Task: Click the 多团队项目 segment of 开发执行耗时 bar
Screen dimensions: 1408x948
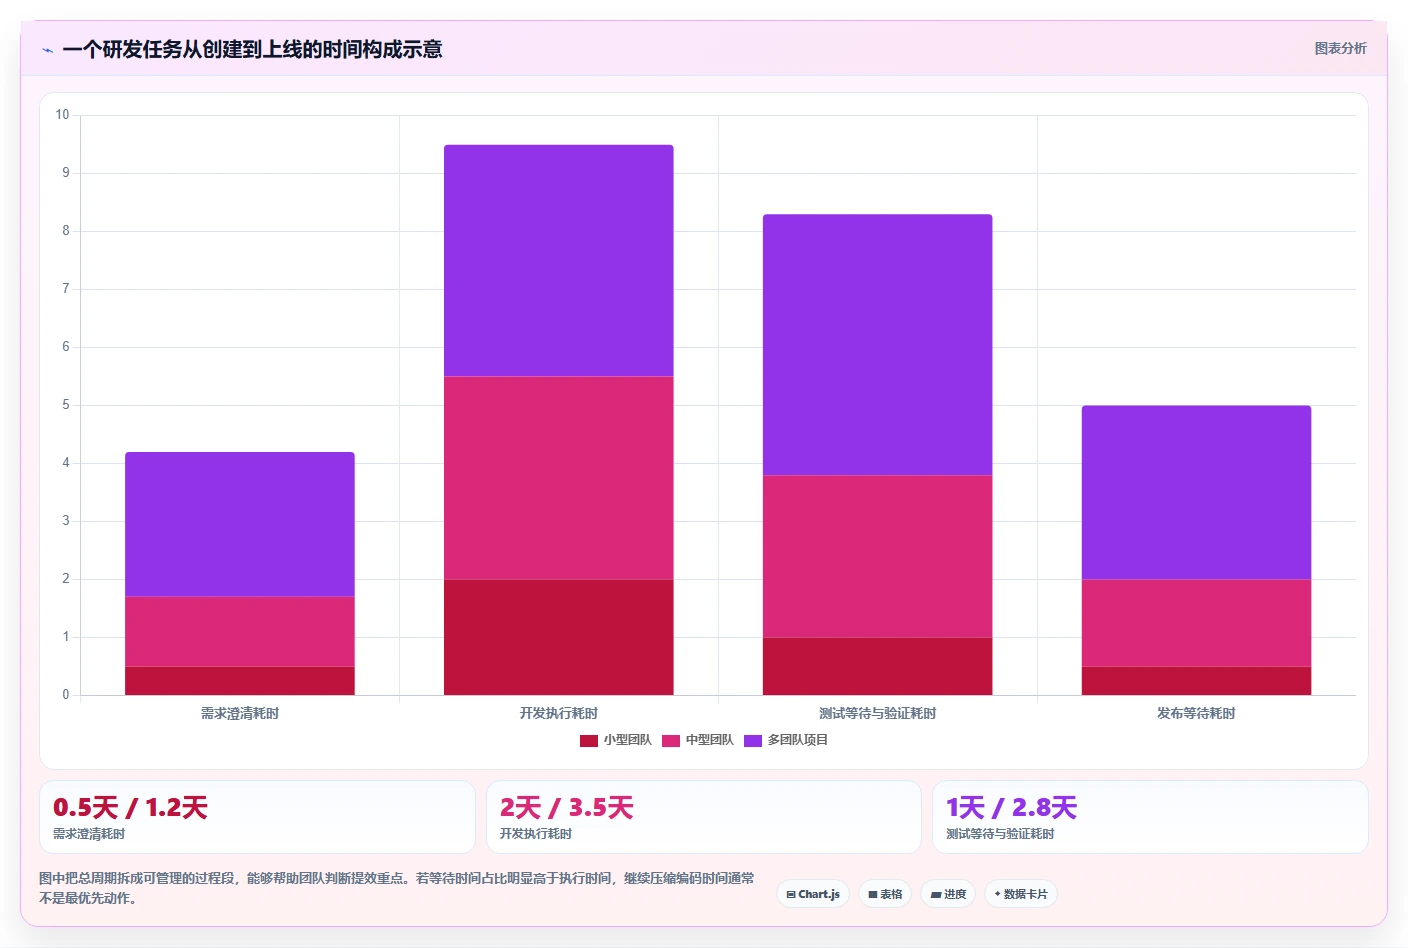Action: pos(559,260)
